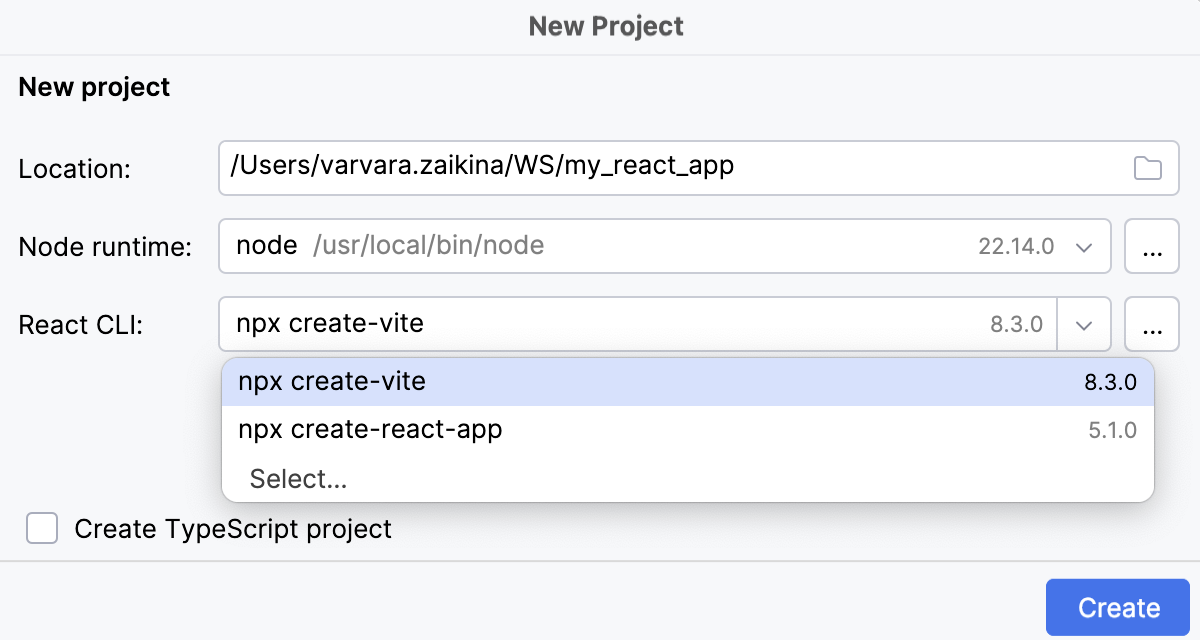The height and width of the screenshot is (640, 1200).
Task: Open the React CLI dropdown arrow
Action: (x=1083, y=324)
